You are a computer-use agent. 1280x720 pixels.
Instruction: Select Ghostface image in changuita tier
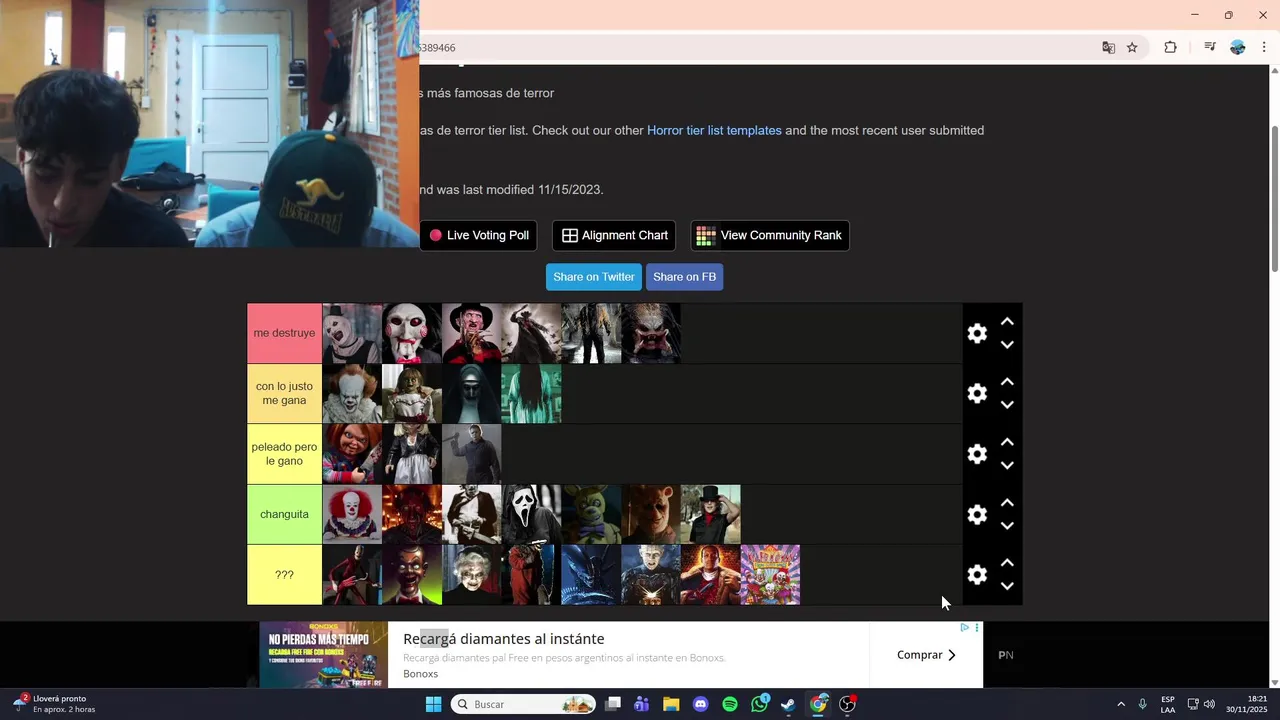click(x=531, y=514)
